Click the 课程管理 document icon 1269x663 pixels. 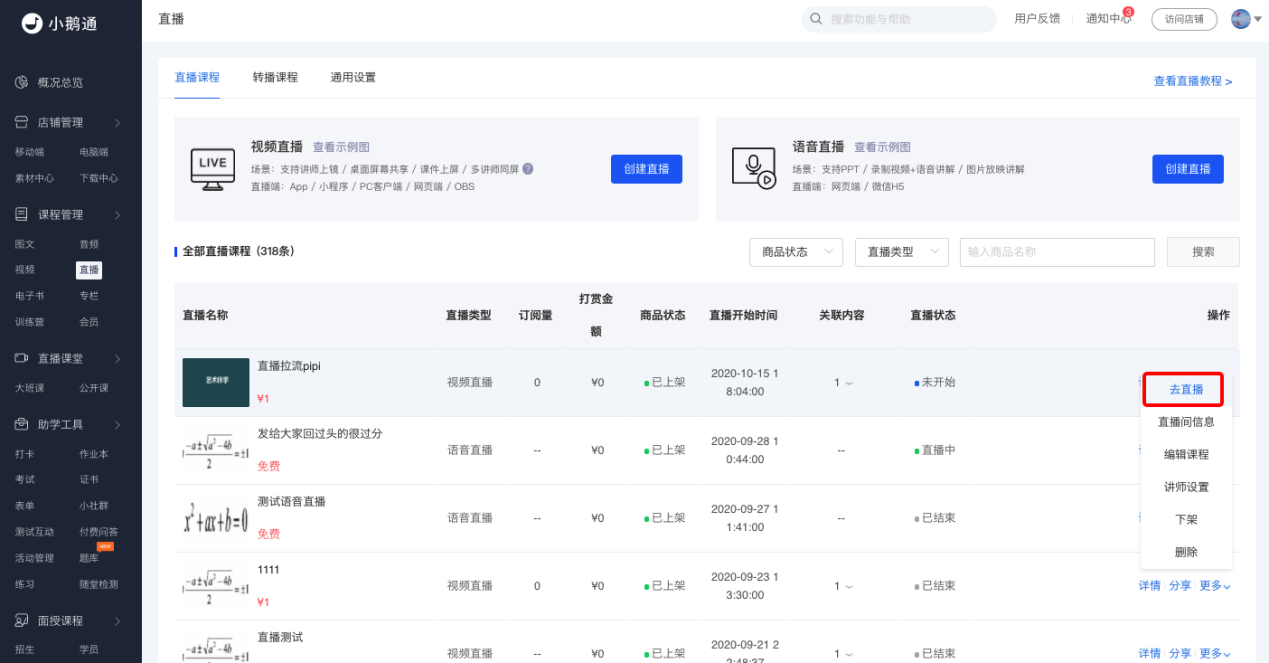[x=21, y=214]
